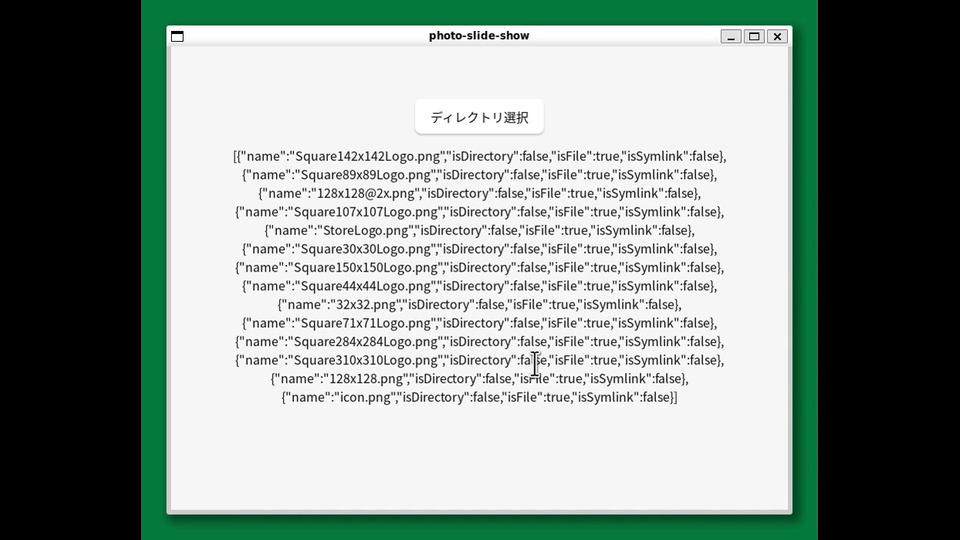Close the photo-slide-show window
This screenshot has width=960, height=540.
(x=777, y=36)
